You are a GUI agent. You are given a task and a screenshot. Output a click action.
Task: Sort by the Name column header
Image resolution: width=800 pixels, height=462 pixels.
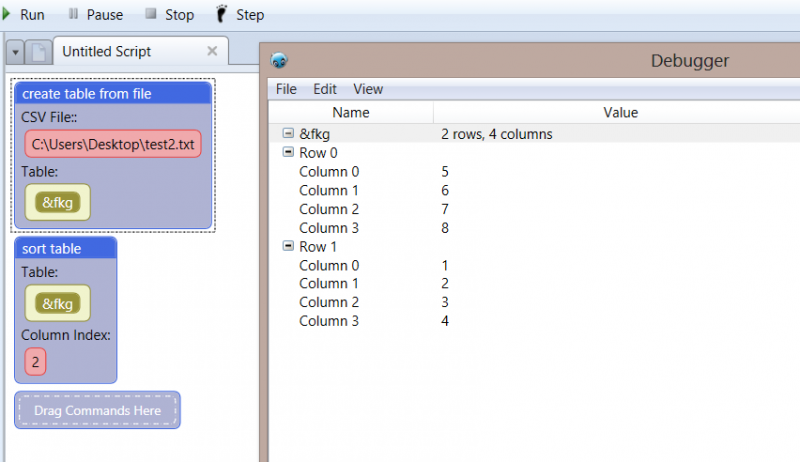point(351,113)
